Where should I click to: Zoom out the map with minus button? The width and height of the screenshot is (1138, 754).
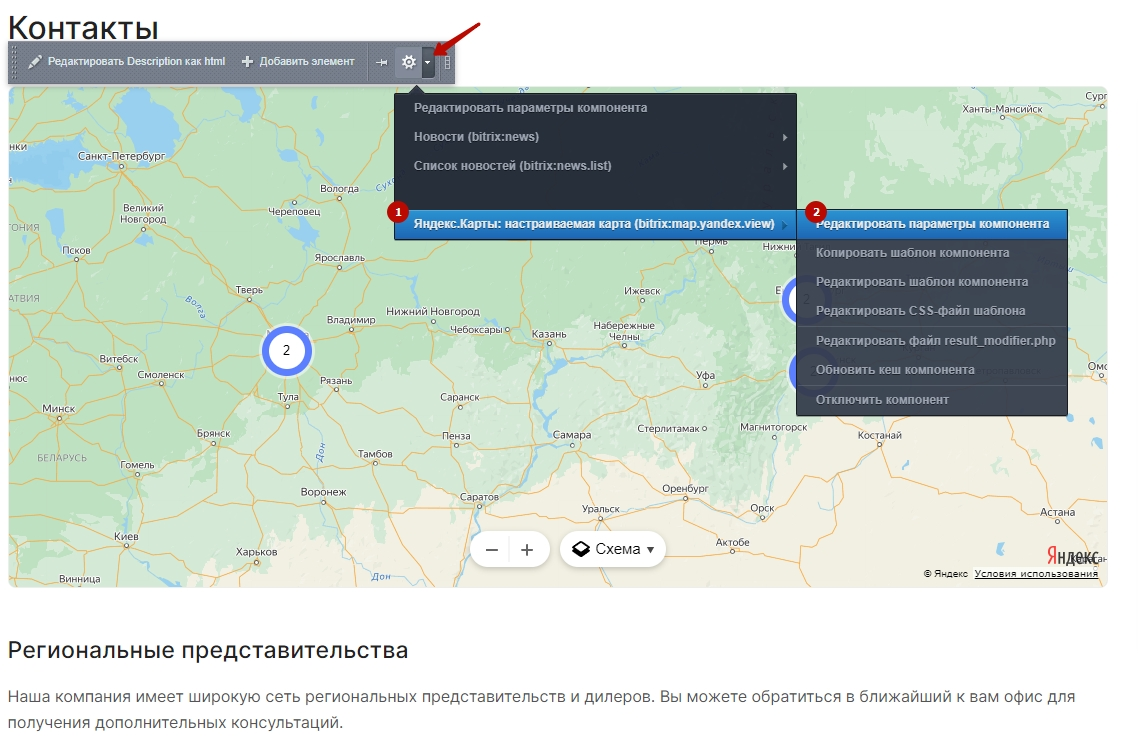[x=491, y=550]
